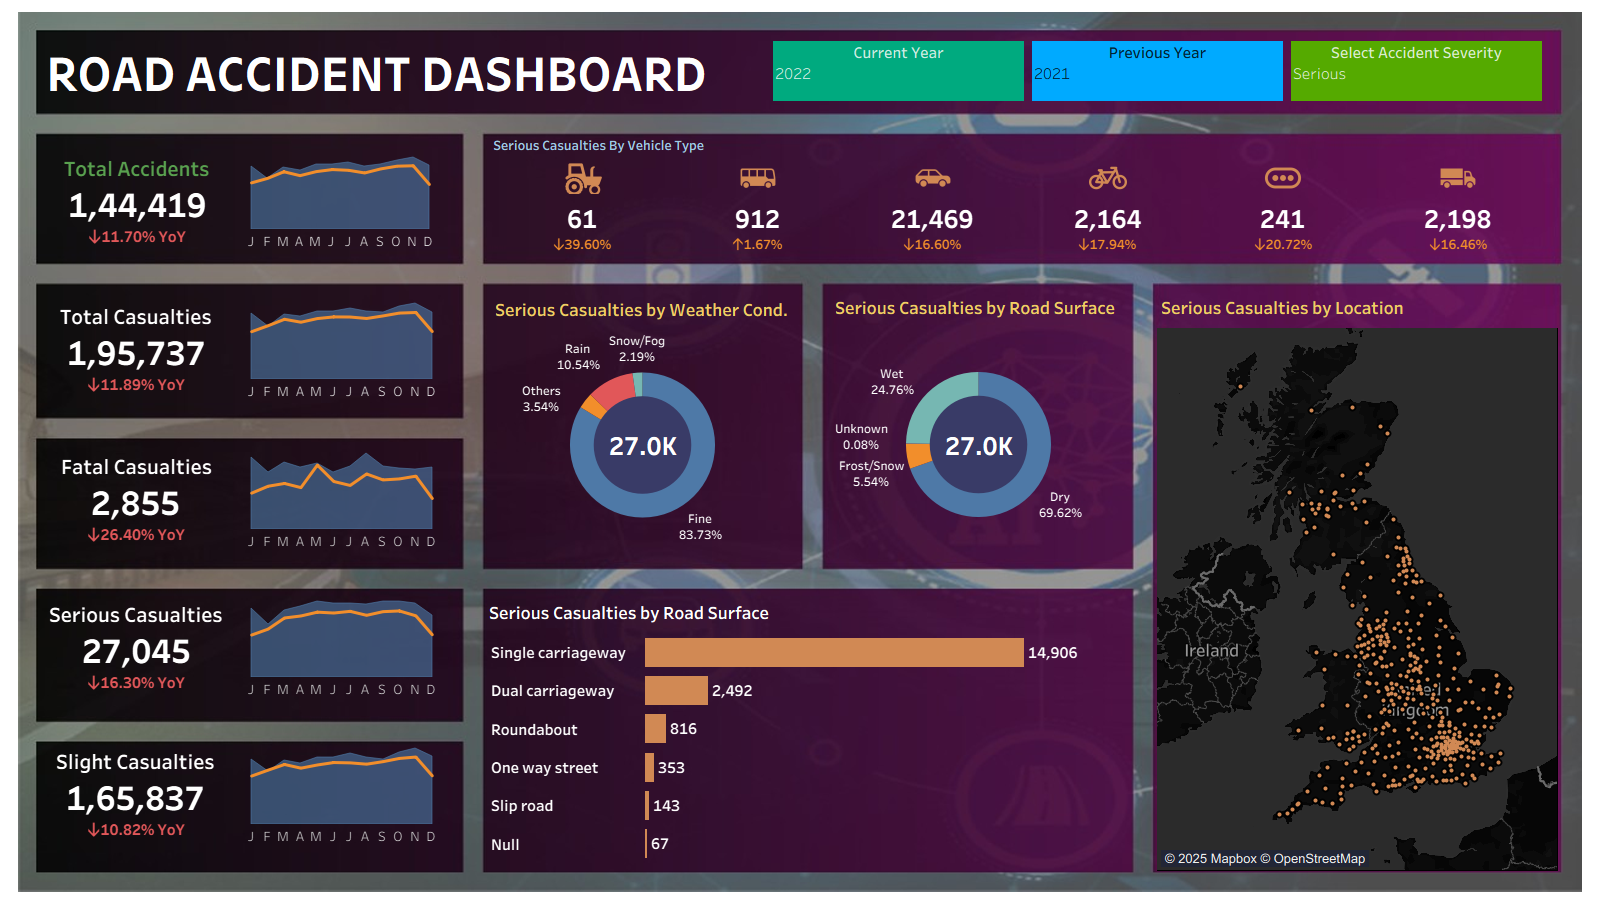
Task: Select the Fatal Casualties monthly sparkline chart
Action: coord(341,491)
